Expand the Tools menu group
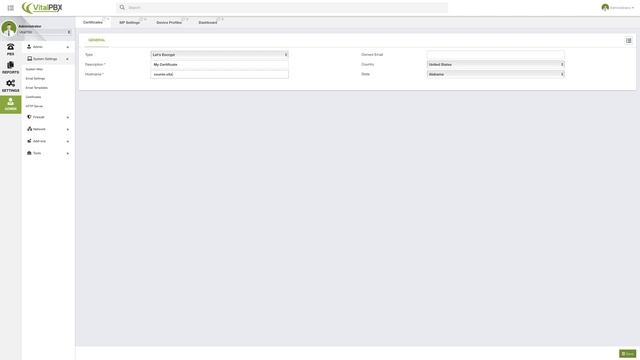 click(x=68, y=153)
